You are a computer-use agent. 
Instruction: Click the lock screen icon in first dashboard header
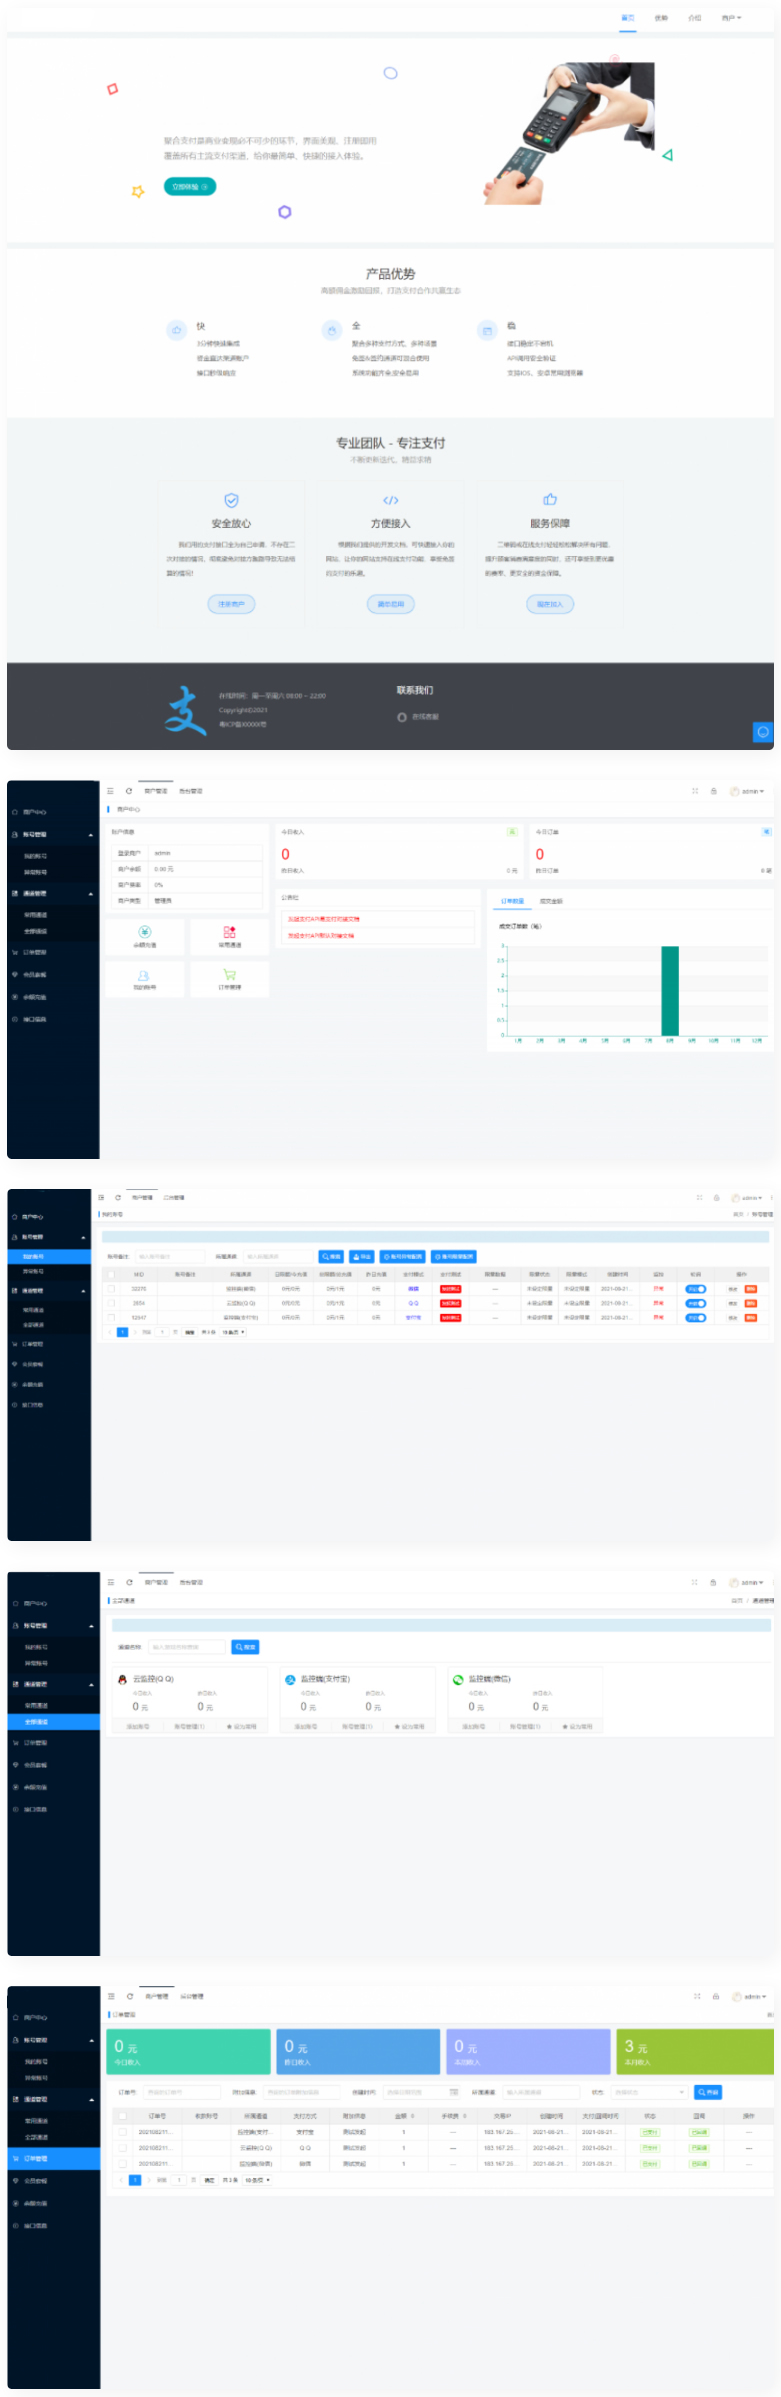coord(713,791)
